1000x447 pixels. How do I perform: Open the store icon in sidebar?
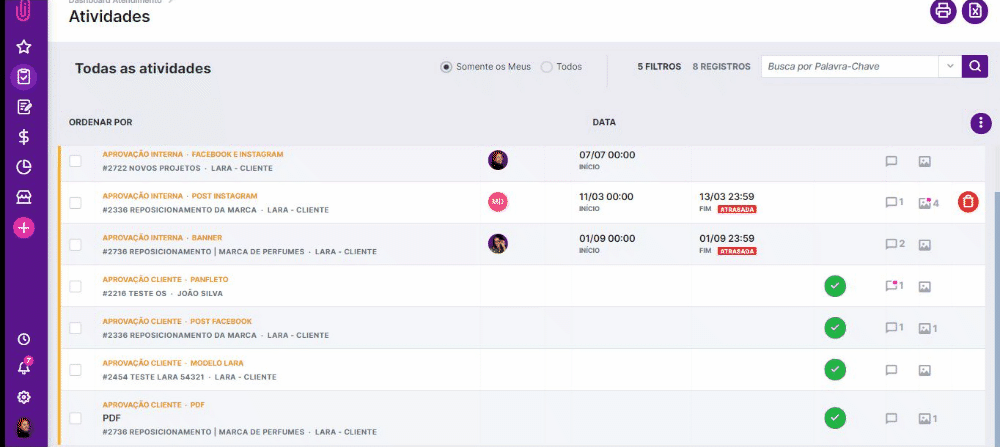click(24, 197)
